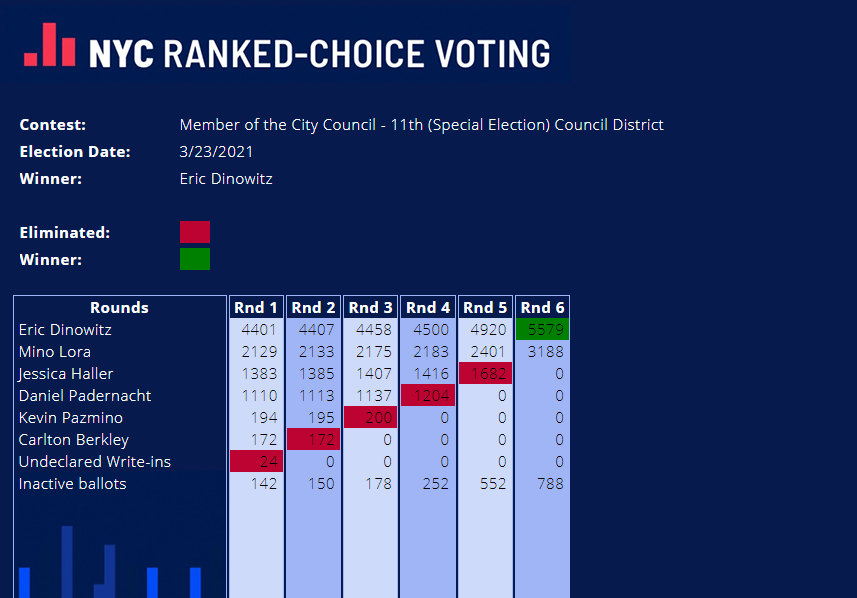
Task: Click the Rnd 1 column header
Action: point(256,307)
